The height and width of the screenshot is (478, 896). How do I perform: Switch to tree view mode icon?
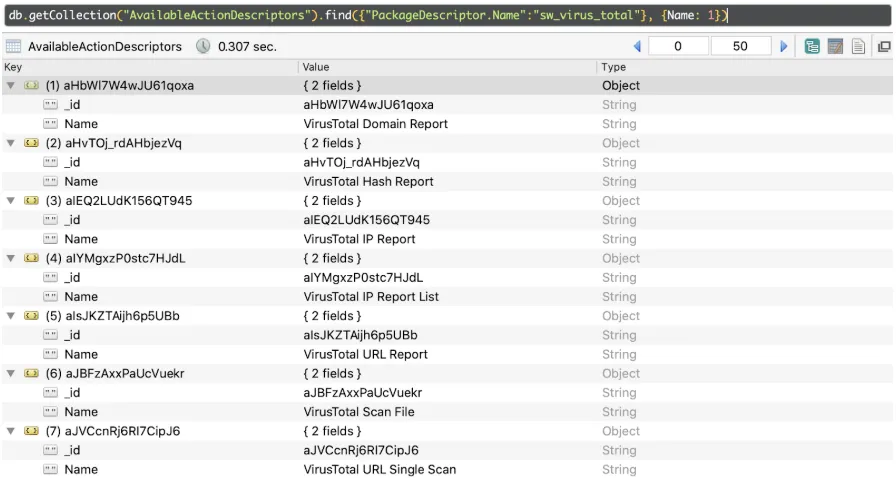tap(811, 46)
